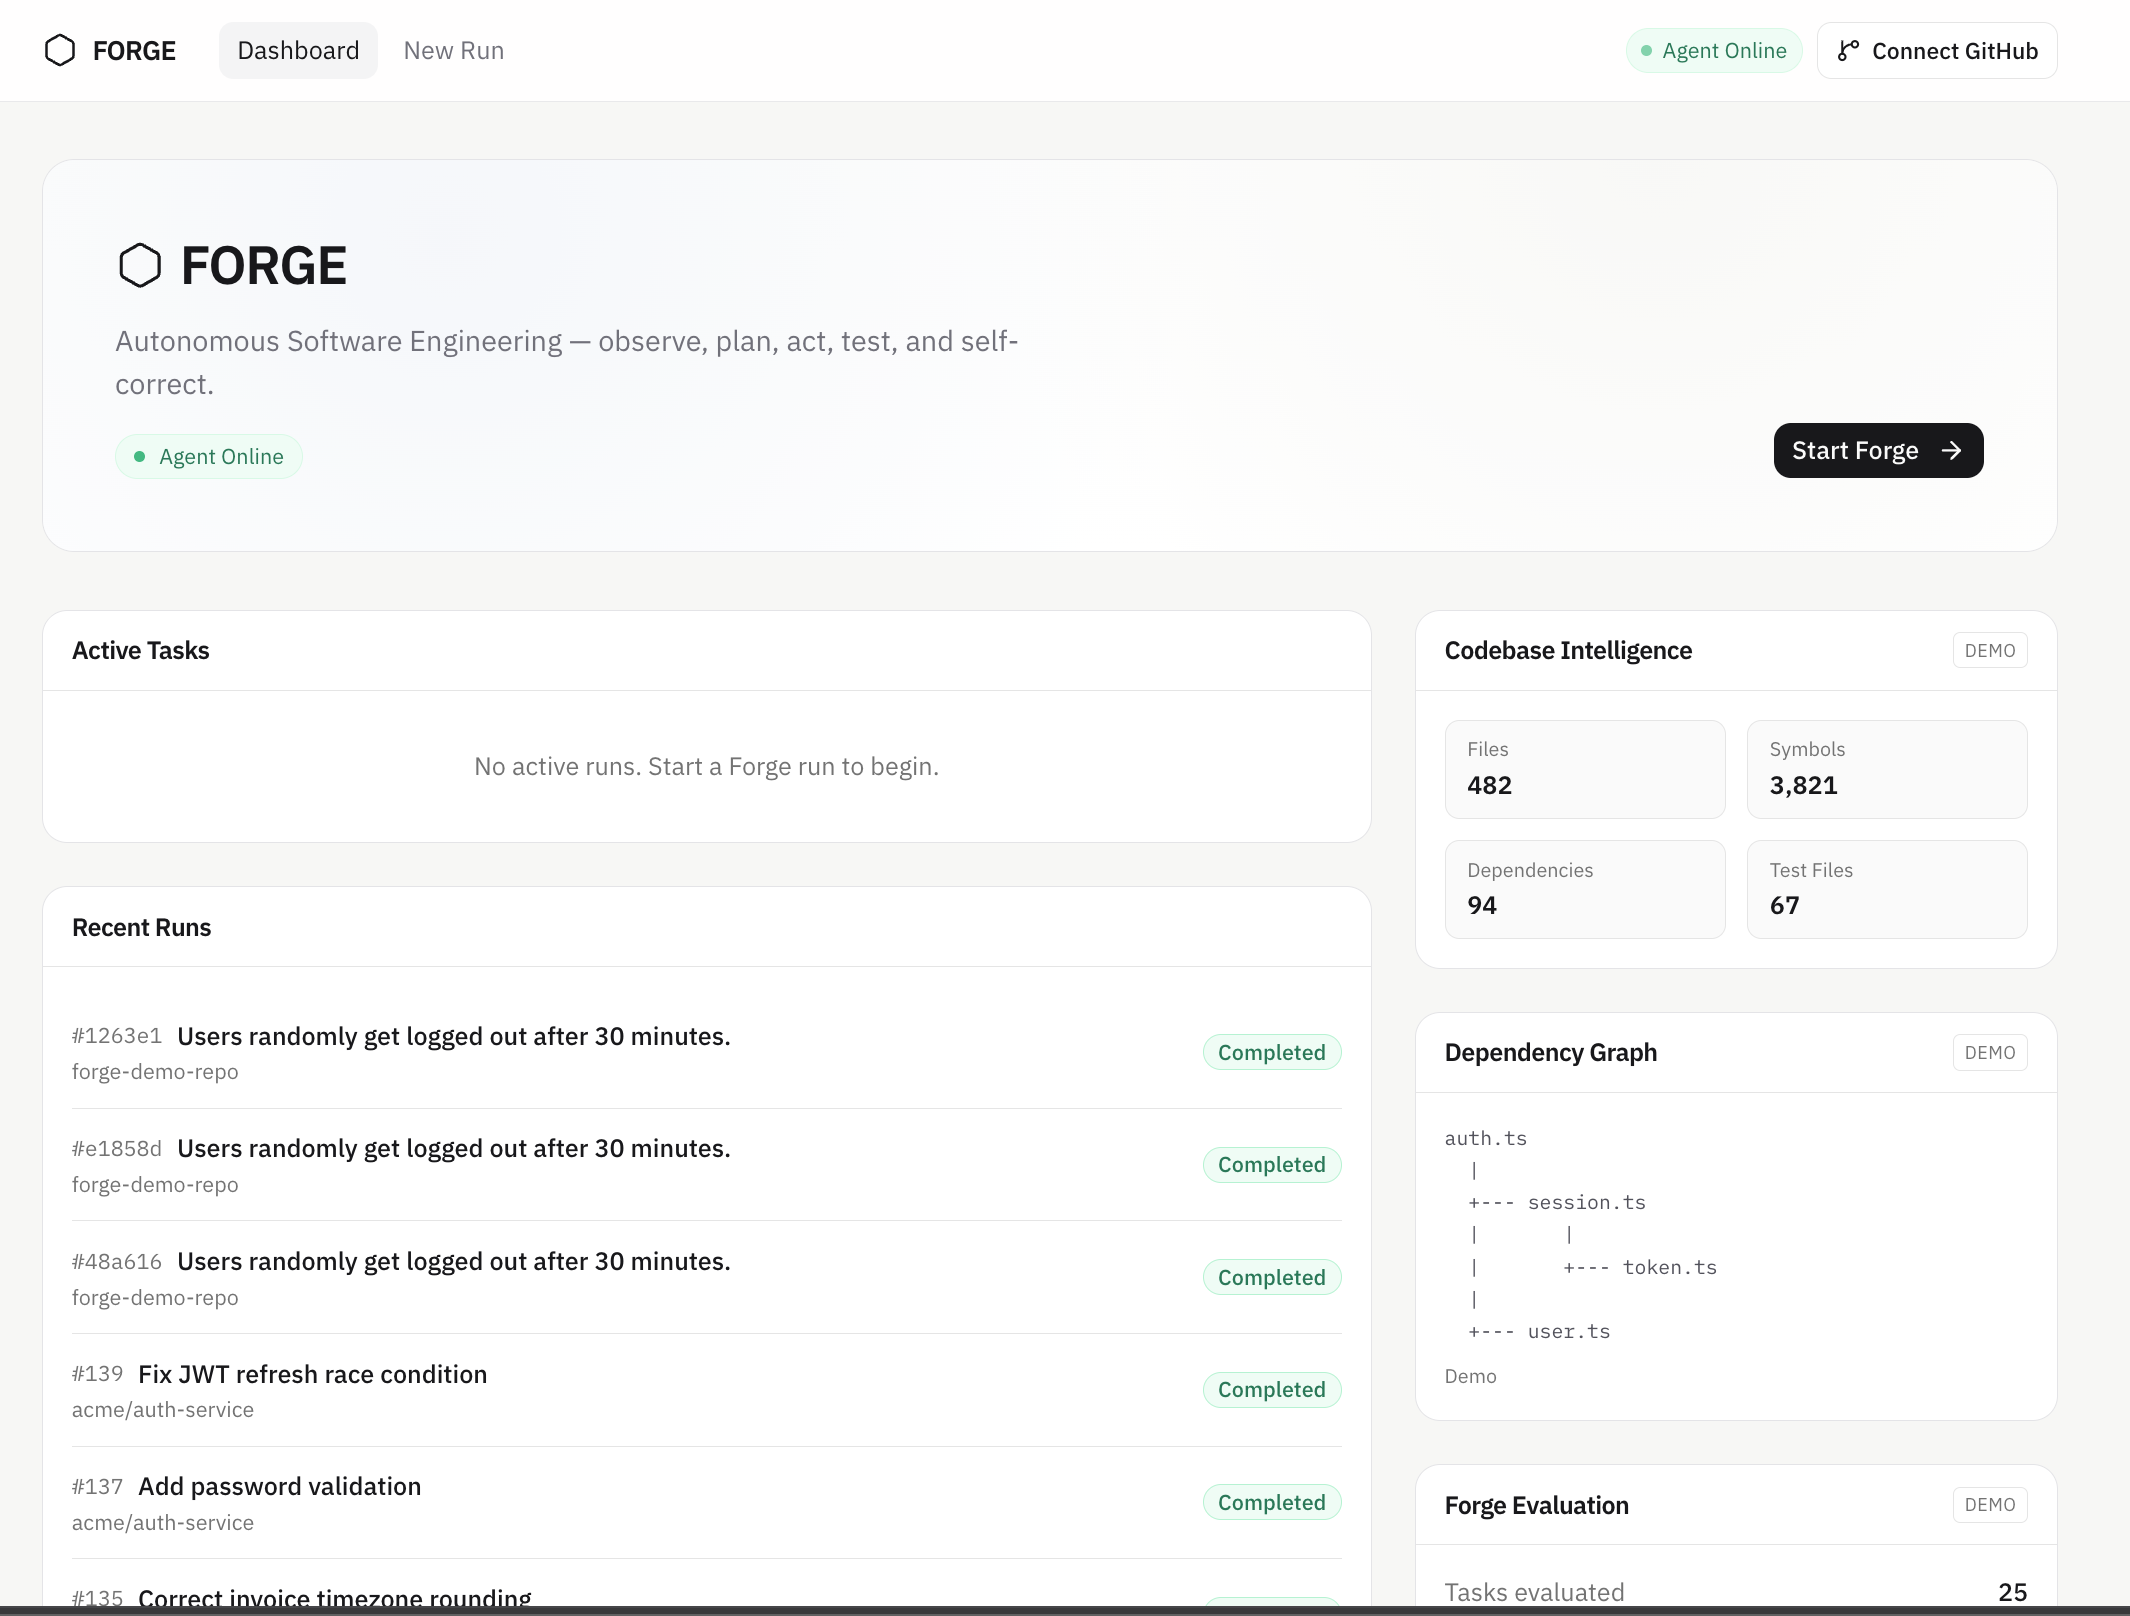The width and height of the screenshot is (2130, 1616).
Task: Open run #48a616 logged out issue
Action: pyautogui.click(x=706, y=1278)
